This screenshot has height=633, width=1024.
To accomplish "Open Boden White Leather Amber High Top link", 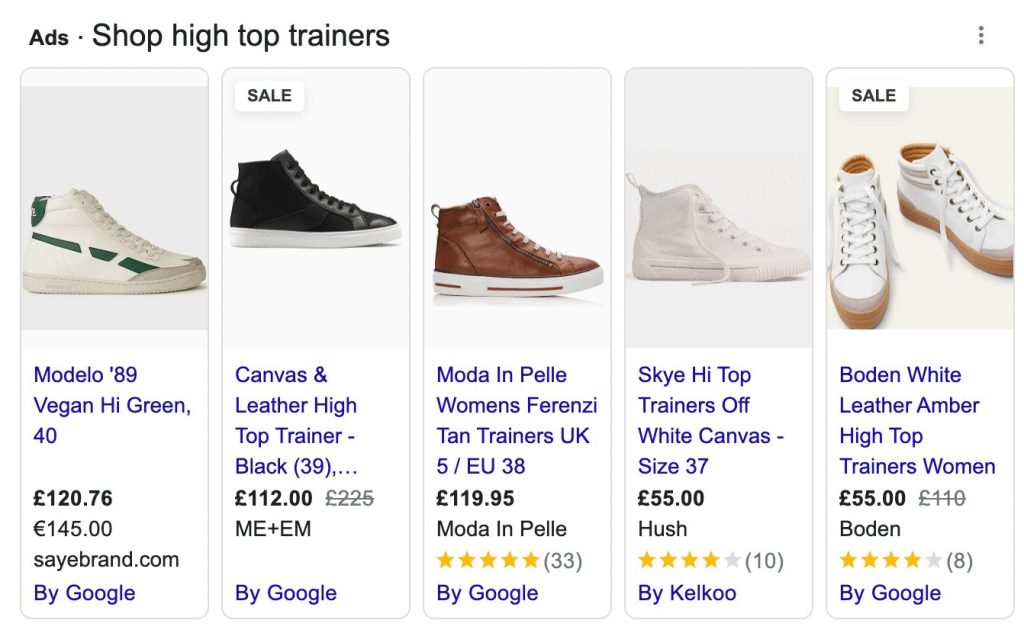I will click(x=917, y=420).
